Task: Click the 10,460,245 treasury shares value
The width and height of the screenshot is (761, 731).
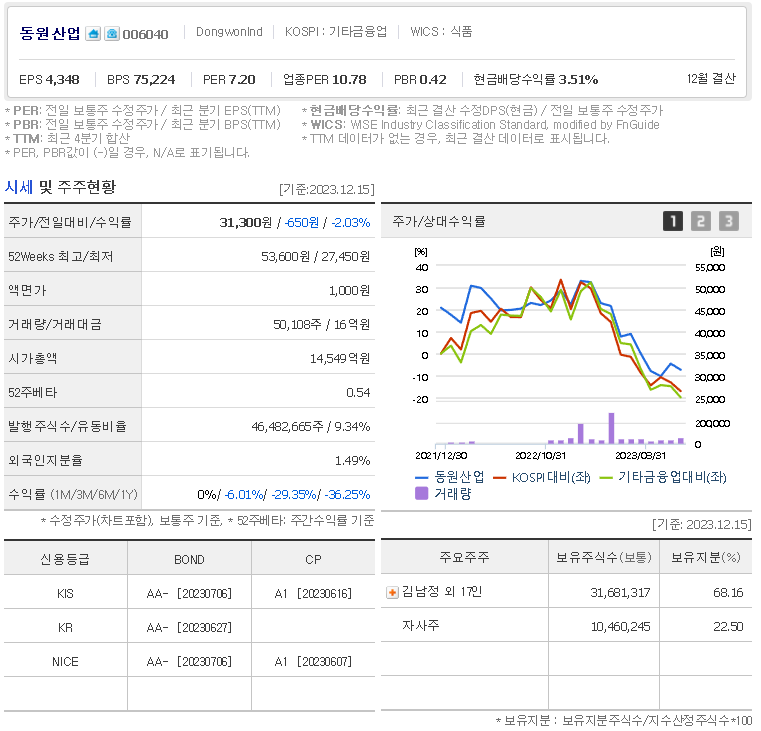Action: click(621, 627)
